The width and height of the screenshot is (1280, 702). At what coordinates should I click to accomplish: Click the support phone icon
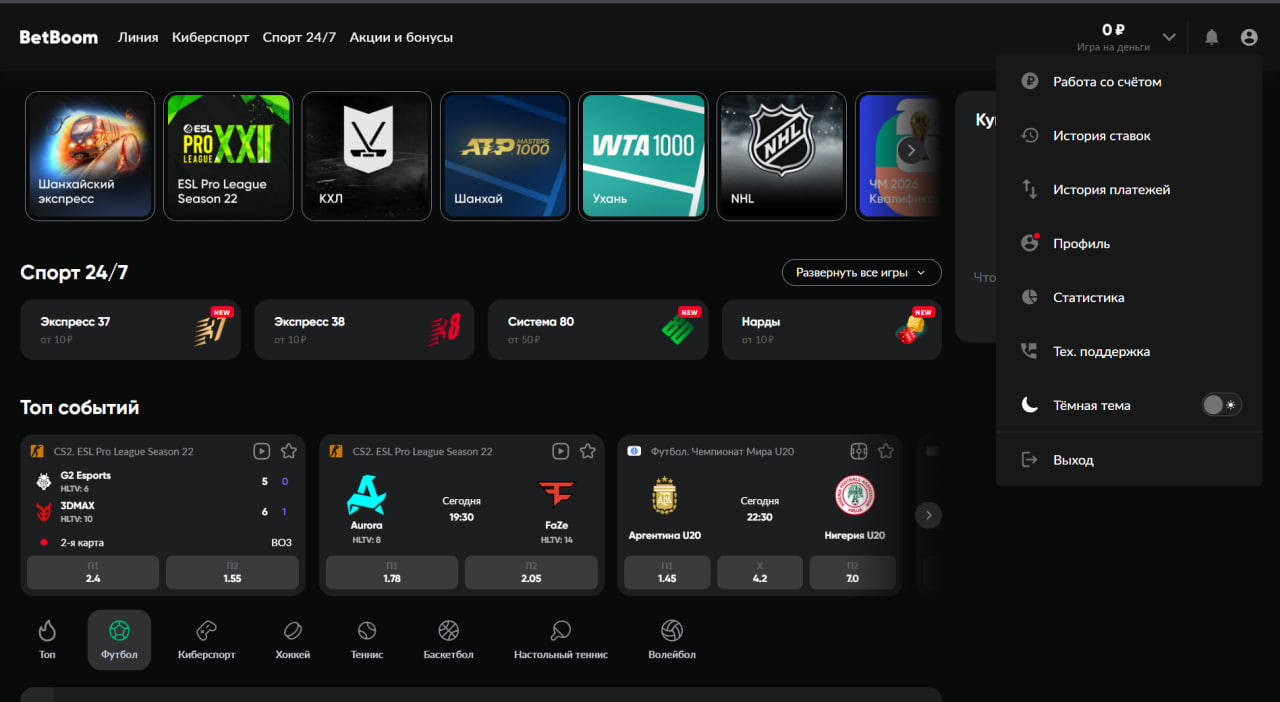[1029, 351]
